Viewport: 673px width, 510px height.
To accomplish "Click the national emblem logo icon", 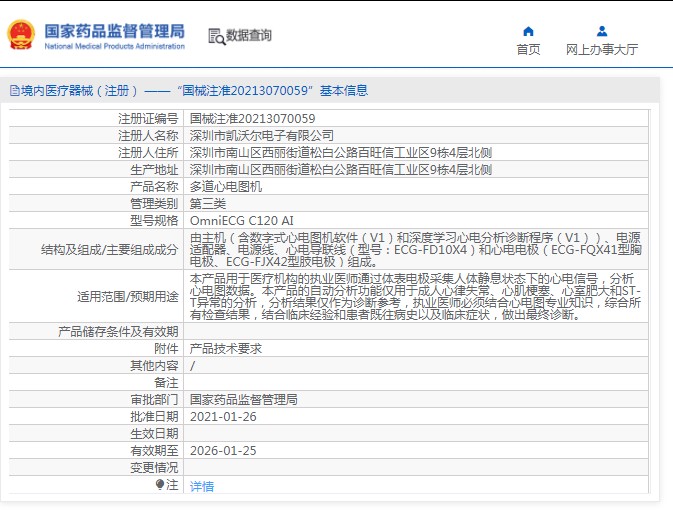I will [x=21, y=35].
